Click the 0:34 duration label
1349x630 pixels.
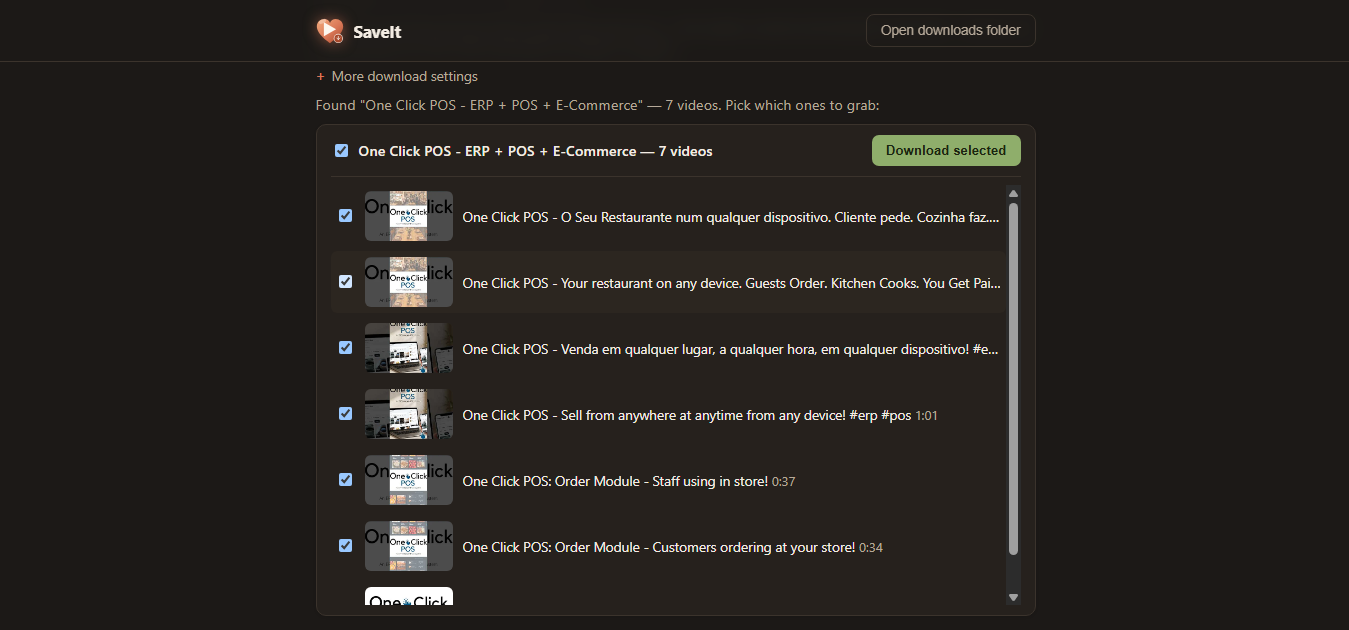(x=871, y=548)
